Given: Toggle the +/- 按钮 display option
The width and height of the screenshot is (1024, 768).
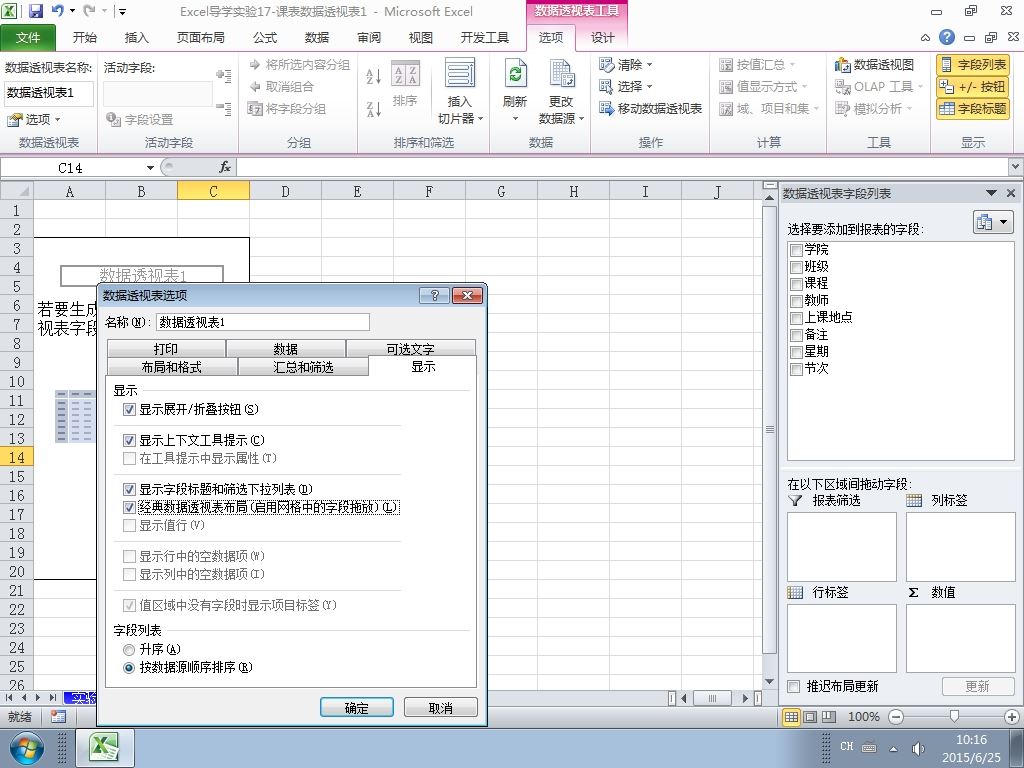Looking at the screenshot, I should click(973, 86).
